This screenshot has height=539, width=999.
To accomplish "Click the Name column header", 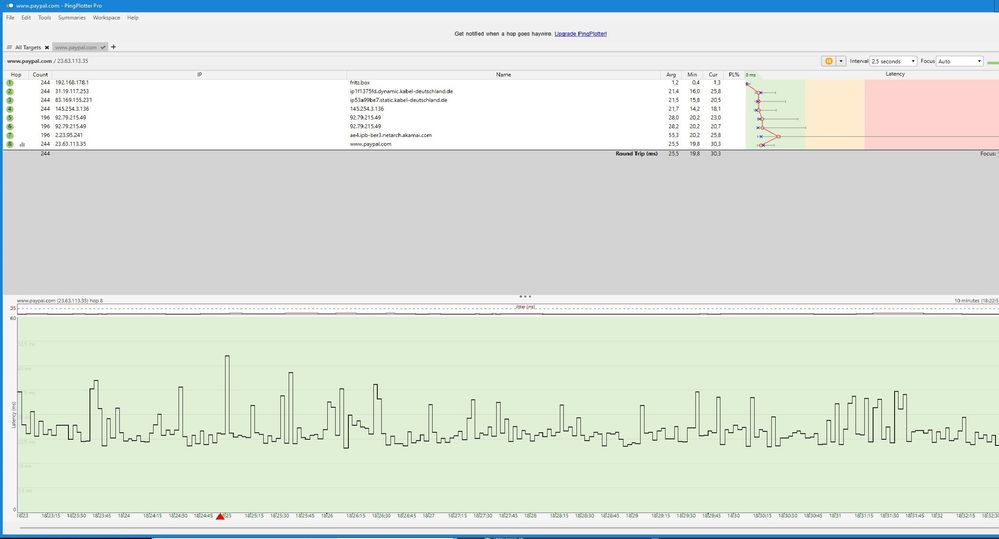I will (503, 75).
